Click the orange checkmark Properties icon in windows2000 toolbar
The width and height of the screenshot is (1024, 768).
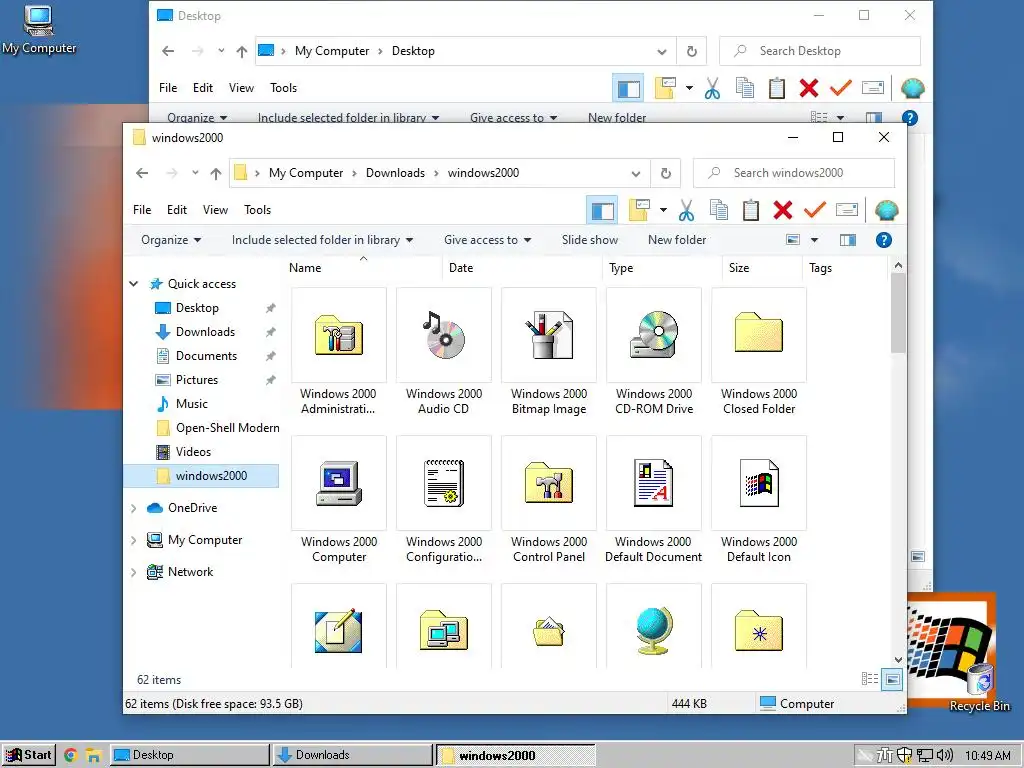[814, 210]
